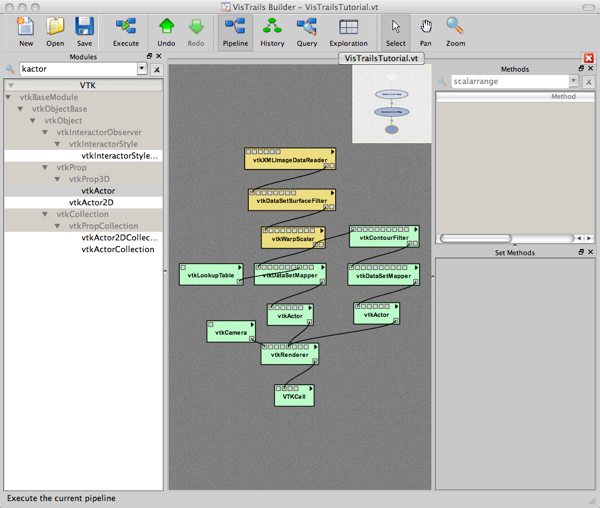Click the Methods scrollbar right arrow
The height and width of the screenshot is (508, 600).
(589, 238)
